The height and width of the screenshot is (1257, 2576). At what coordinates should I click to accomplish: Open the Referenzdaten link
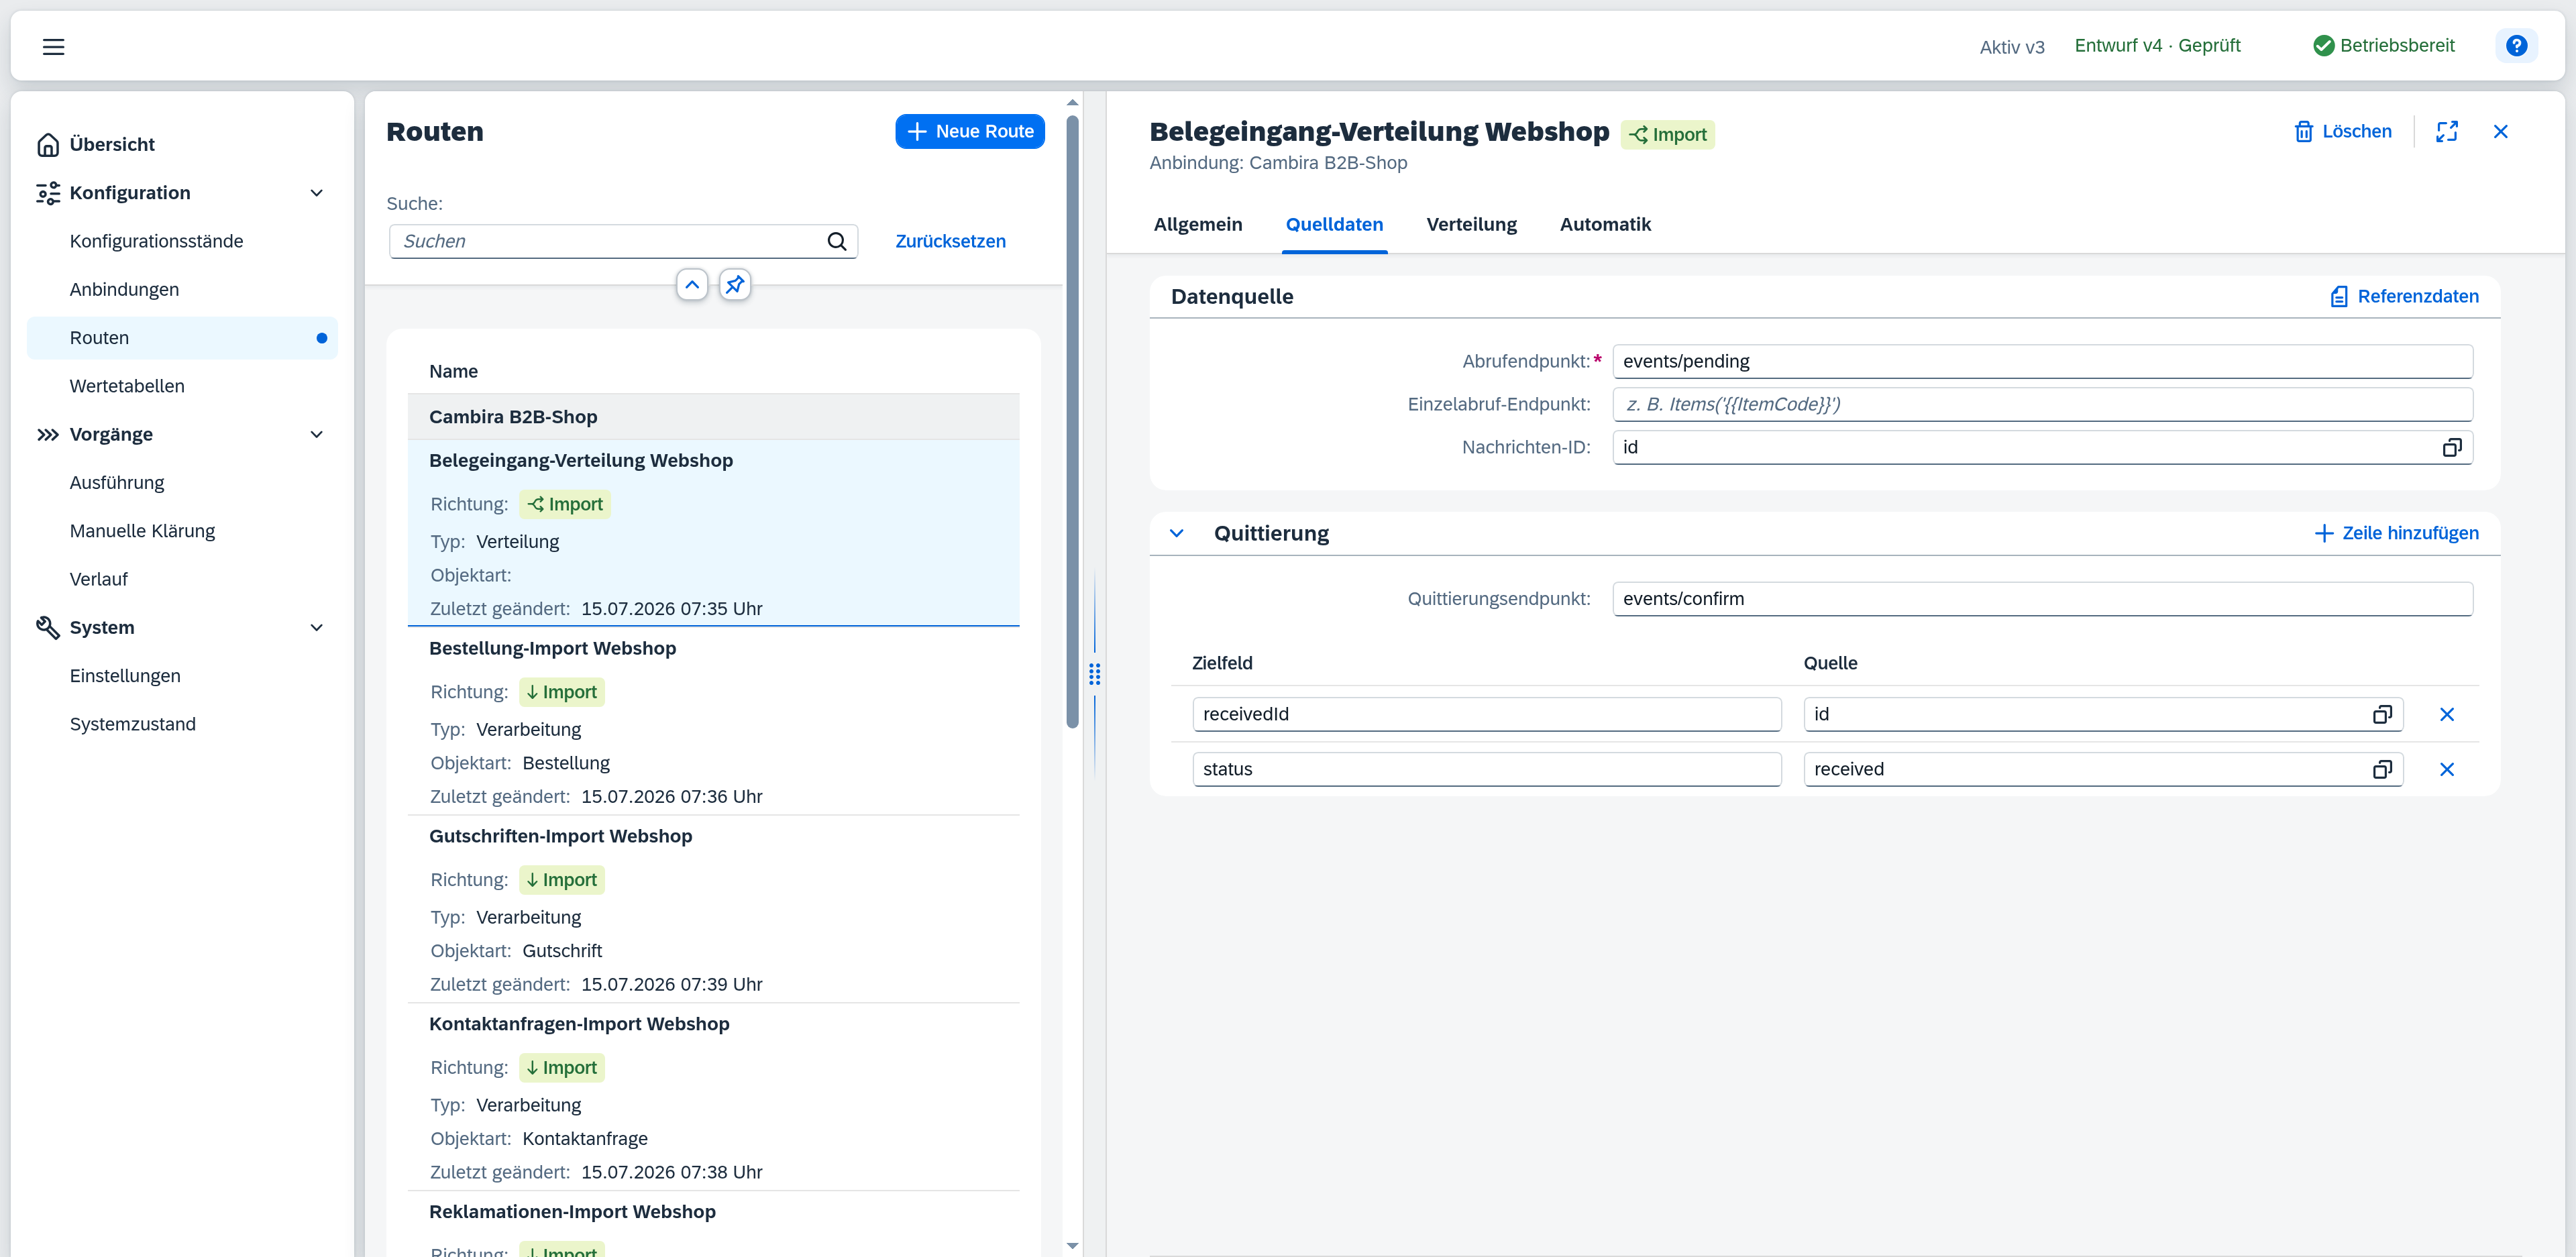(x=2404, y=297)
